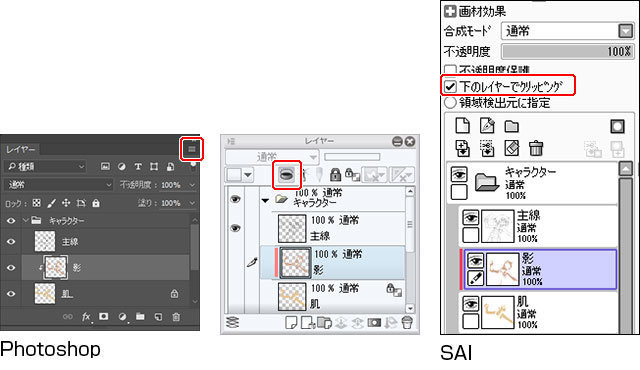Image resolution: width=640 pixels, height=370 pixels.
Task: Collapse the キャラクター folder in Clip Studio
Action: [265, 200]
